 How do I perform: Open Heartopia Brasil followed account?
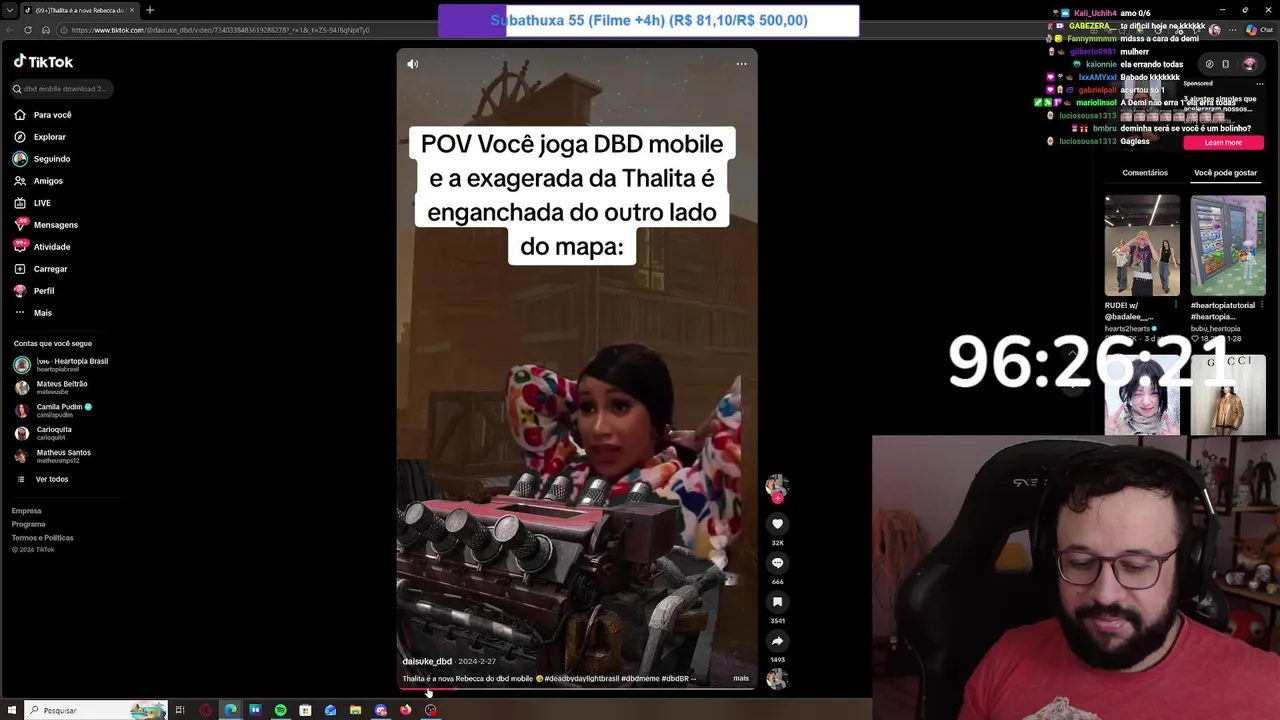(x=62, y=365)
